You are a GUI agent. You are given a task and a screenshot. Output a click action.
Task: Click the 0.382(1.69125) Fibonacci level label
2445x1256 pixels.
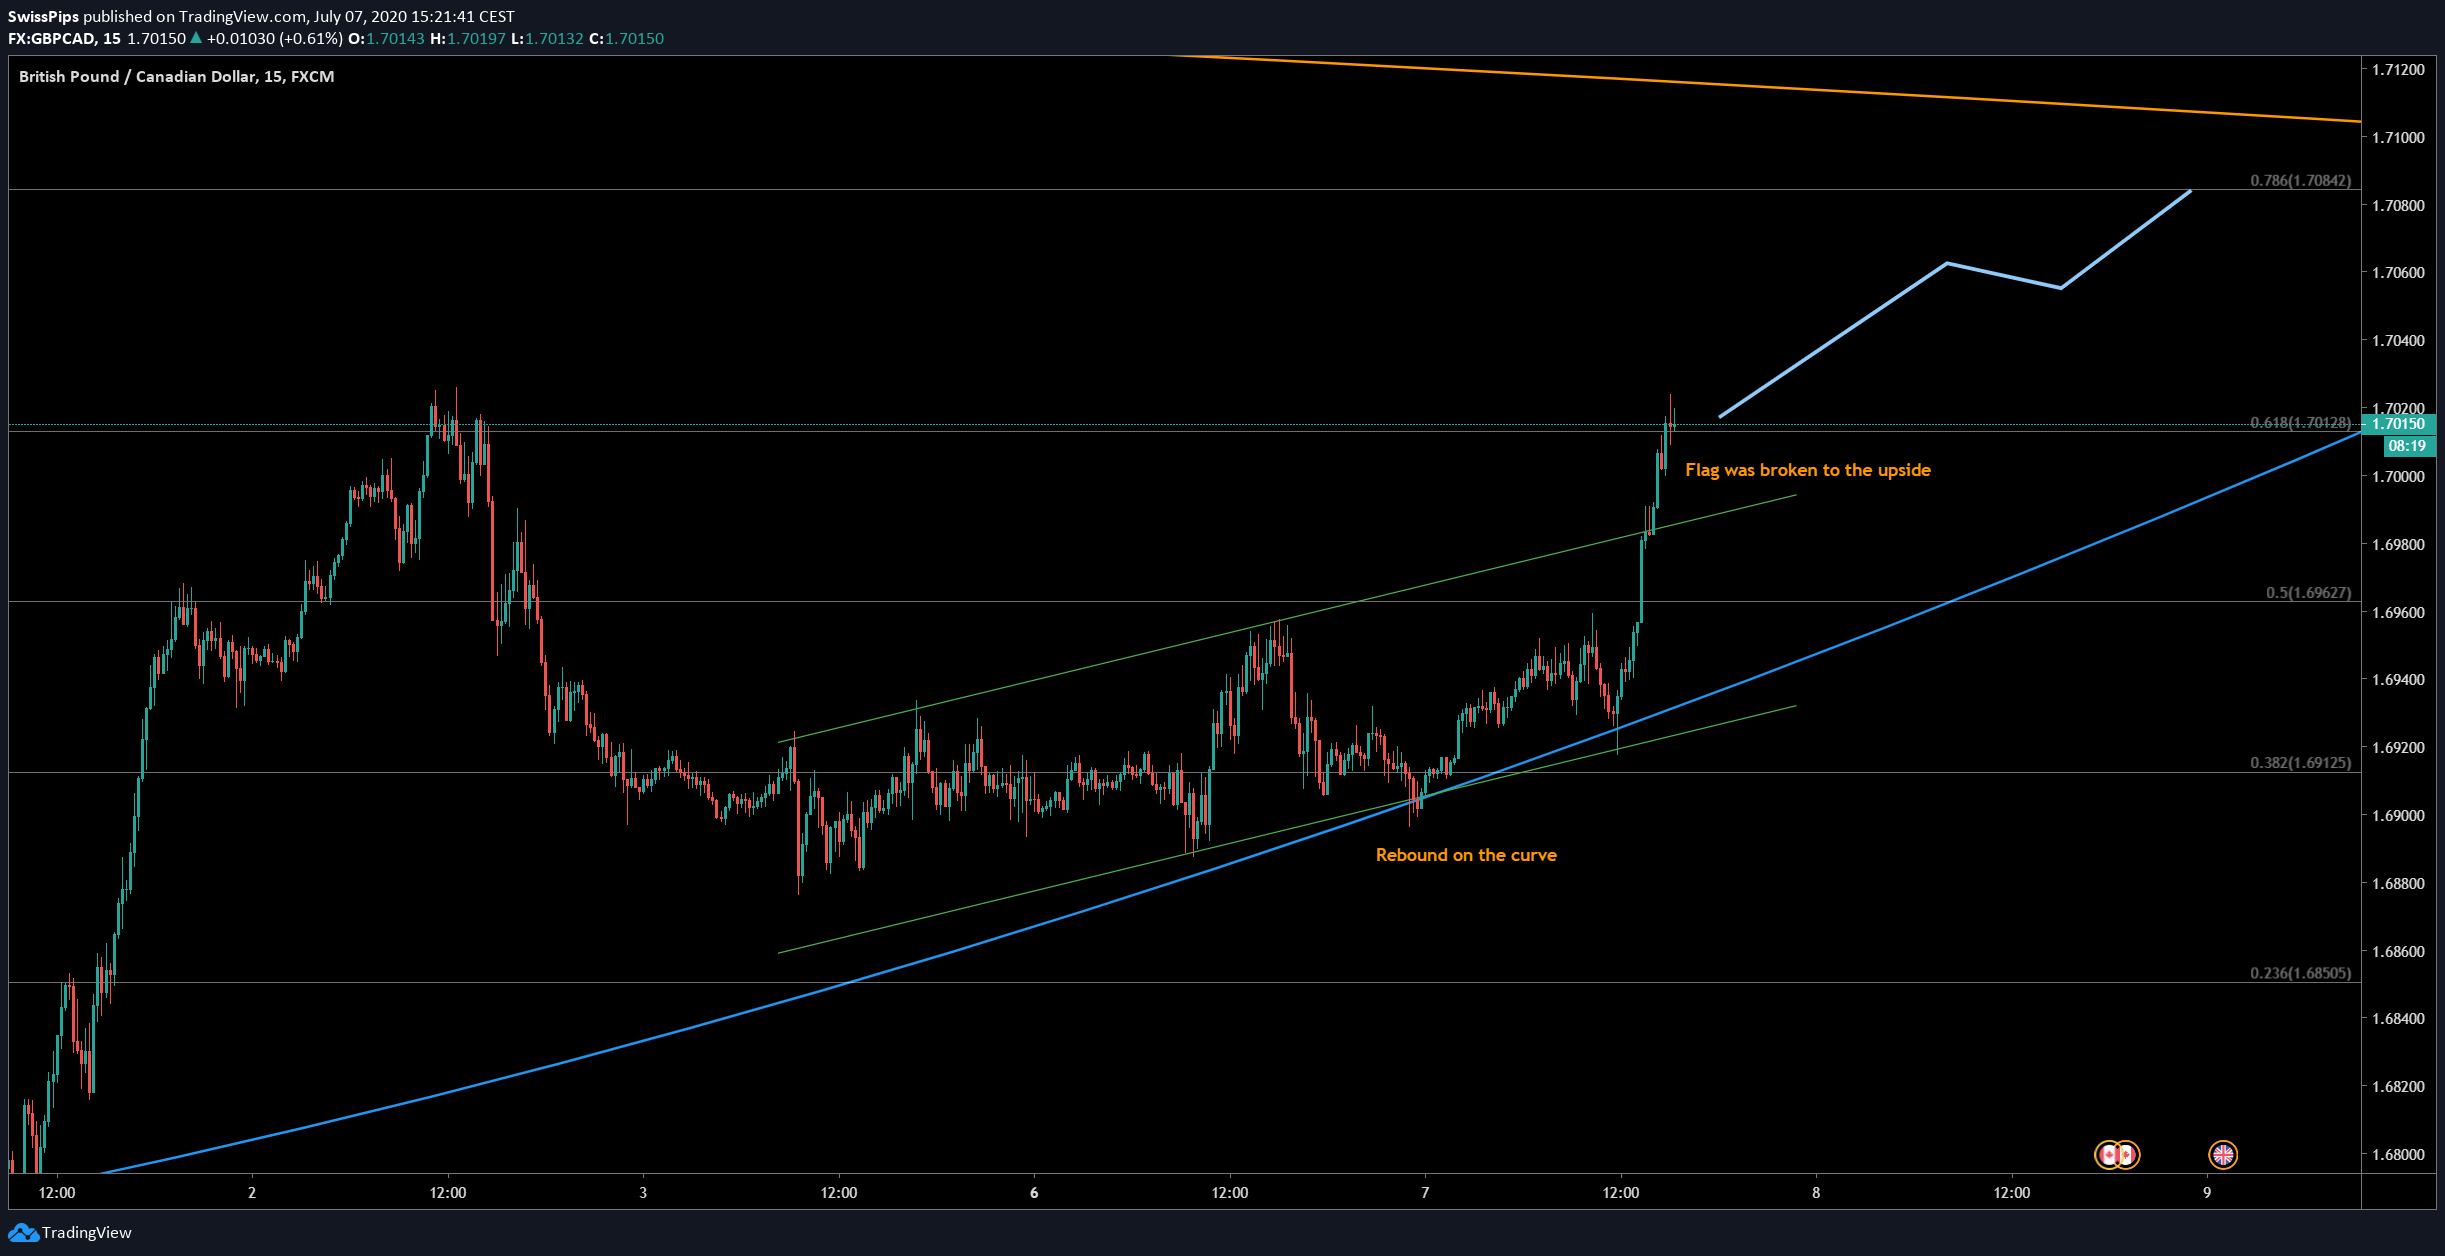click(x=2300, y=762)
